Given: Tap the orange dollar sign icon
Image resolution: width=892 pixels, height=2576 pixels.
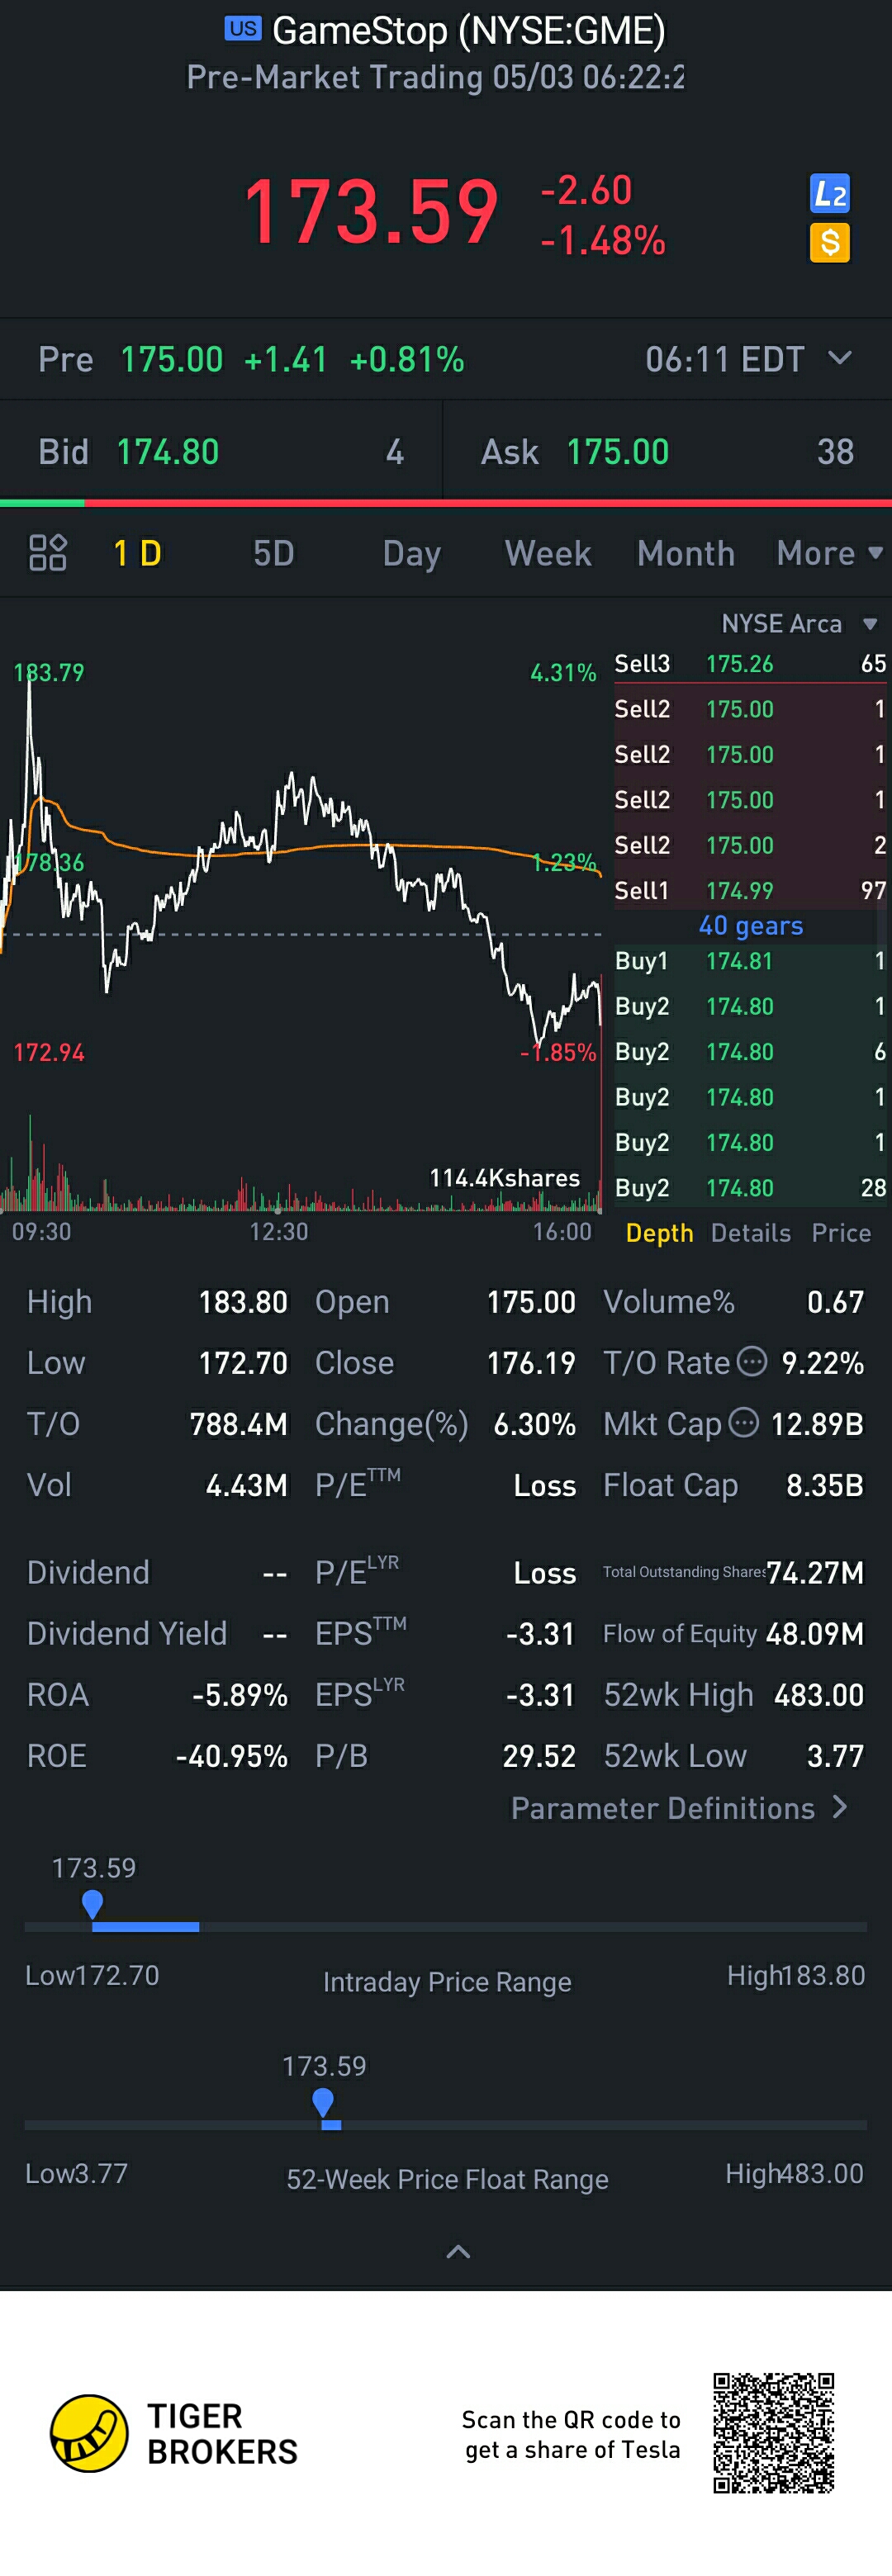Looking at the screenshot, I should (x=829, y=243).
